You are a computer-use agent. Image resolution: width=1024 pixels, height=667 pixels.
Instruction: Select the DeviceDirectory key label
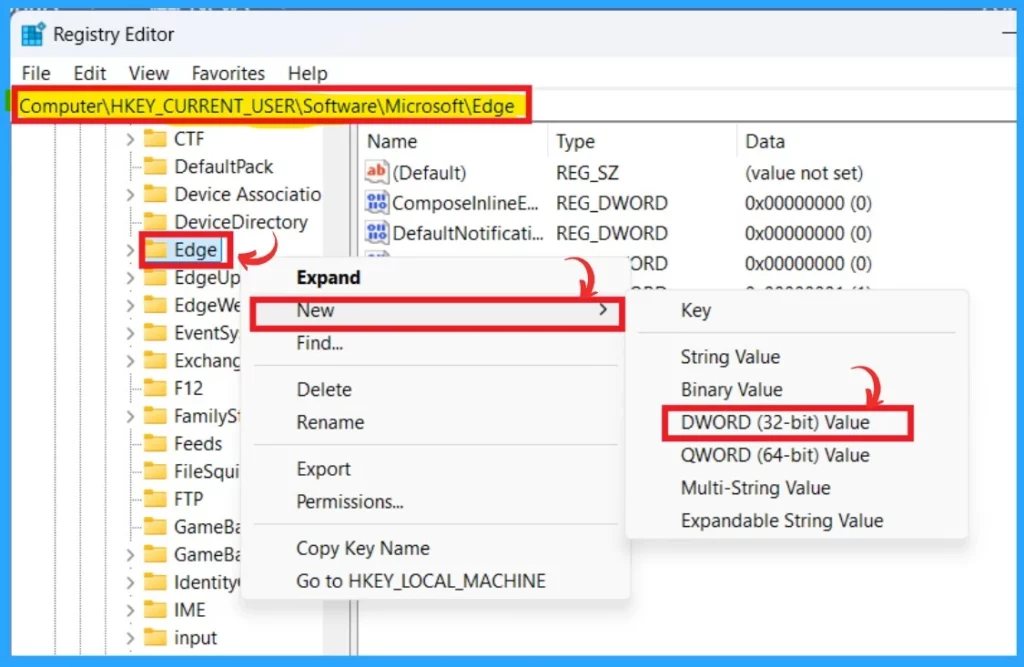(x=240, y=222)
